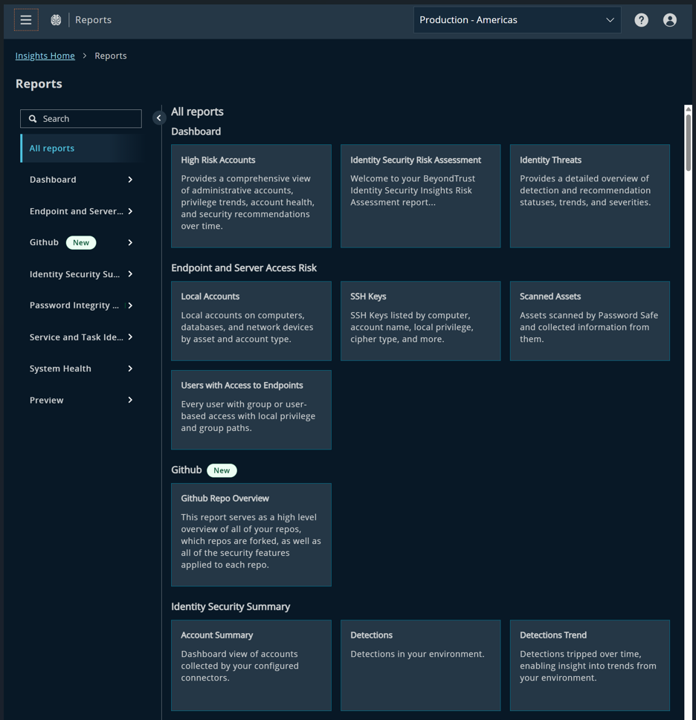Go to the Insights Home breadcrumb link
Image resolution: width=696 pixels, height=720 pixels.
(45, 56)
